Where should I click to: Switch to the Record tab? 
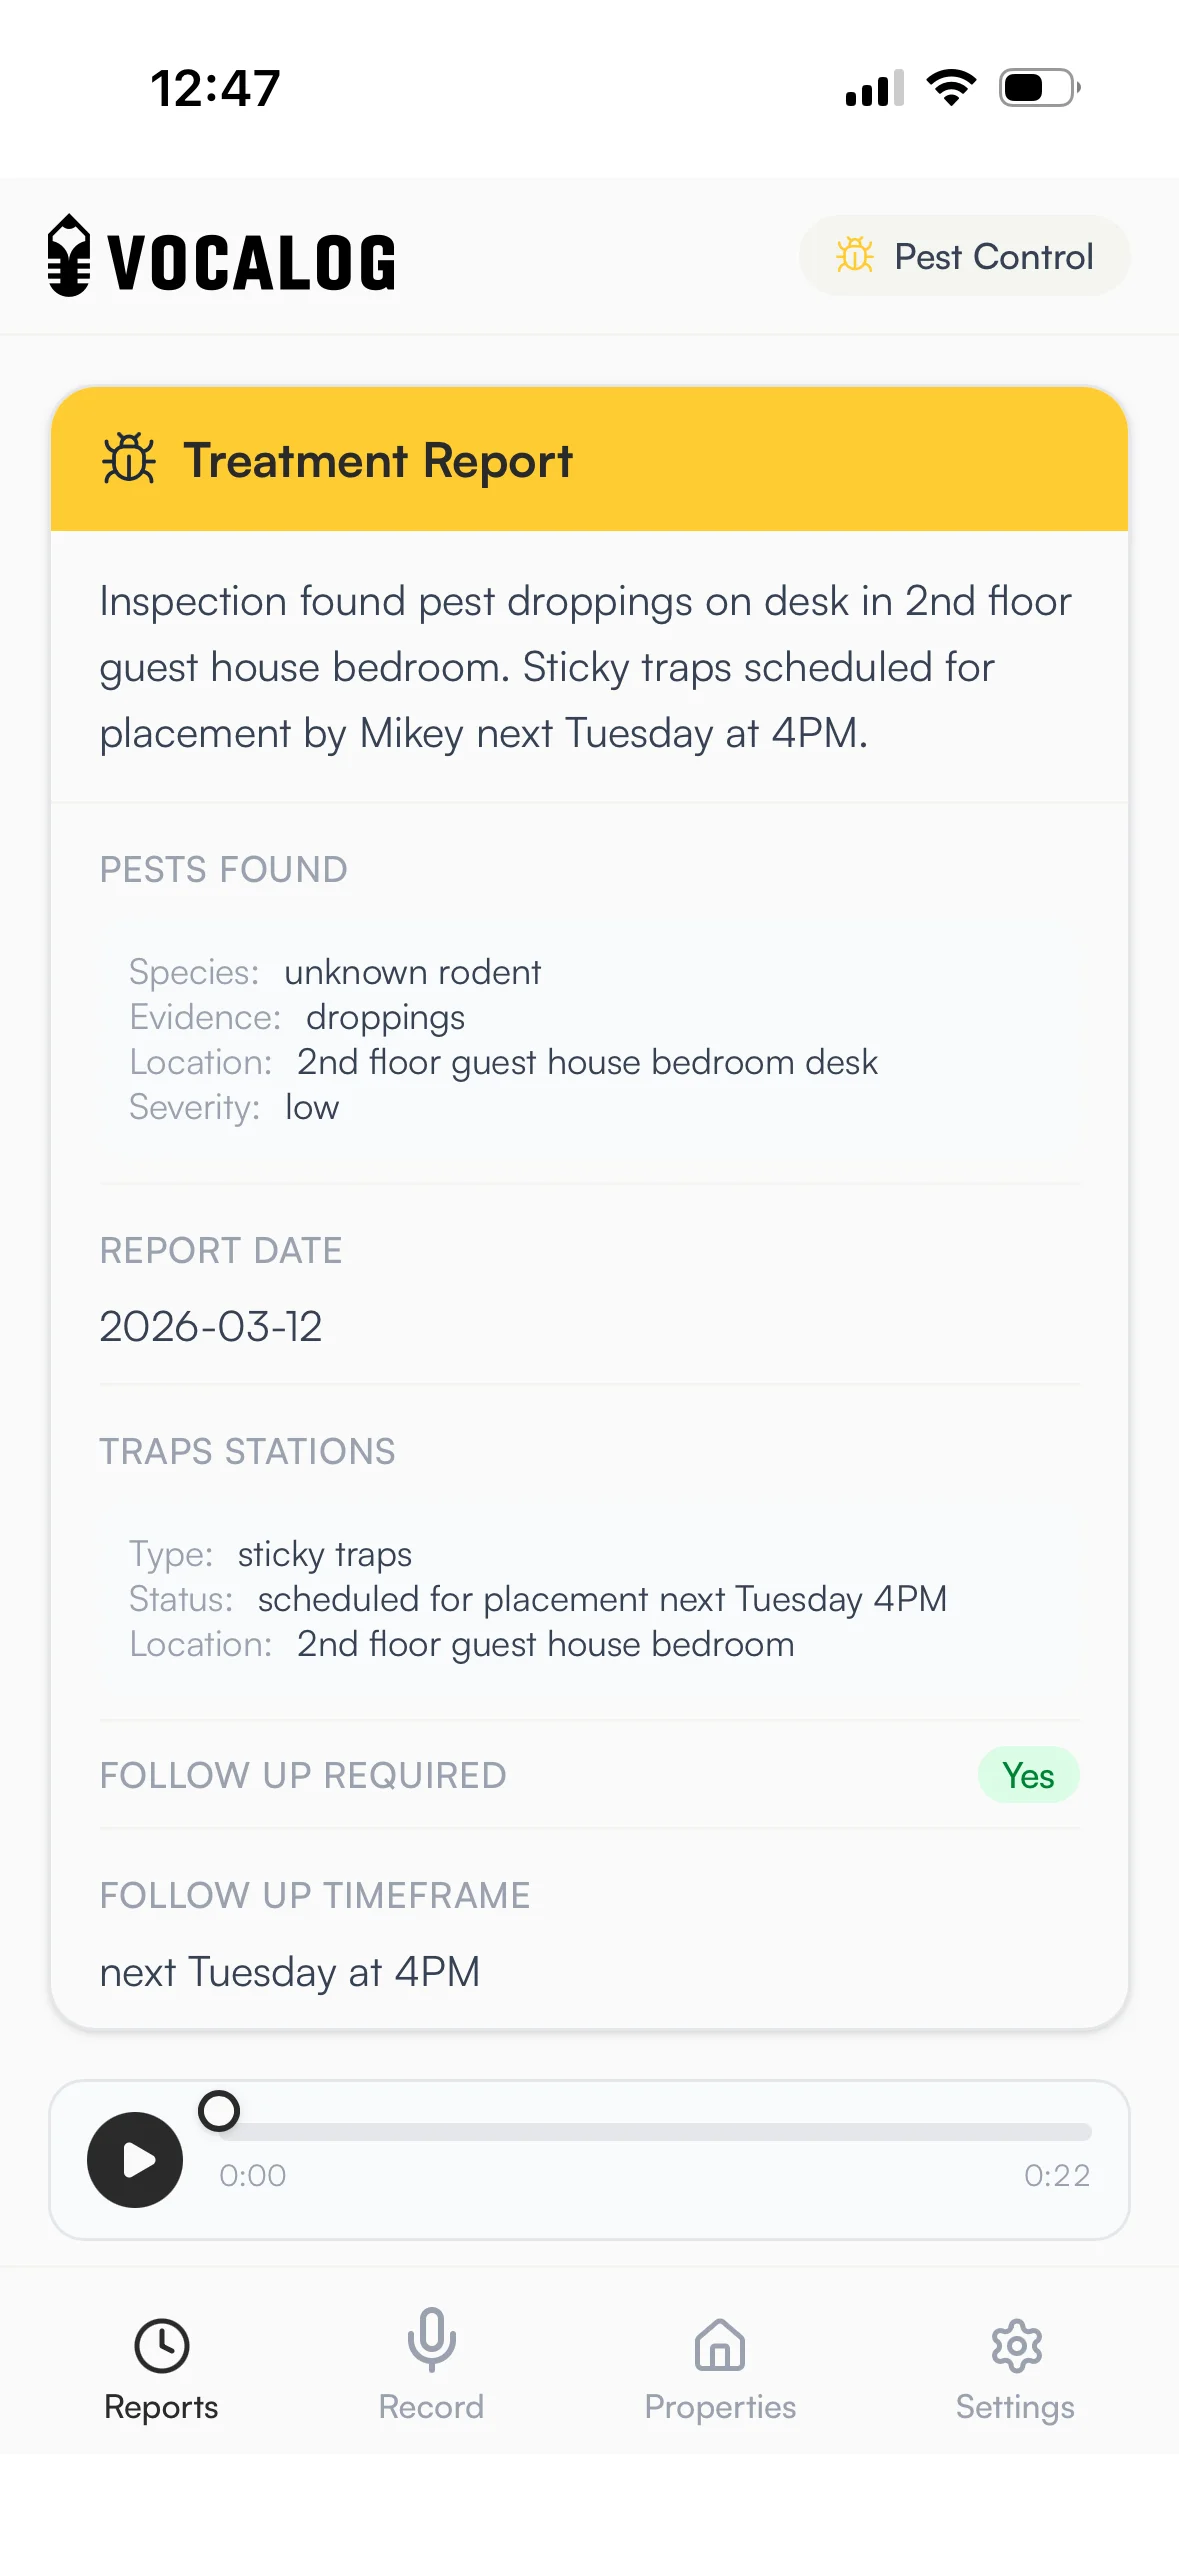click(x=431, y=2367)
